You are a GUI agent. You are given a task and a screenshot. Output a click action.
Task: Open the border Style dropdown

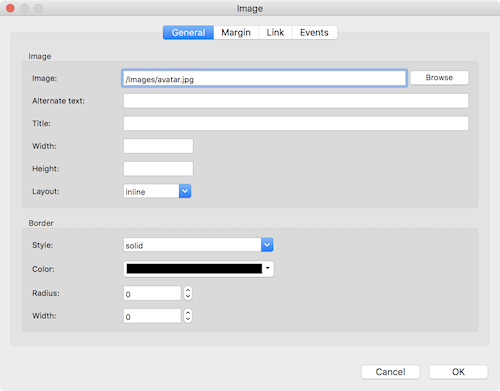click(198, 245)
